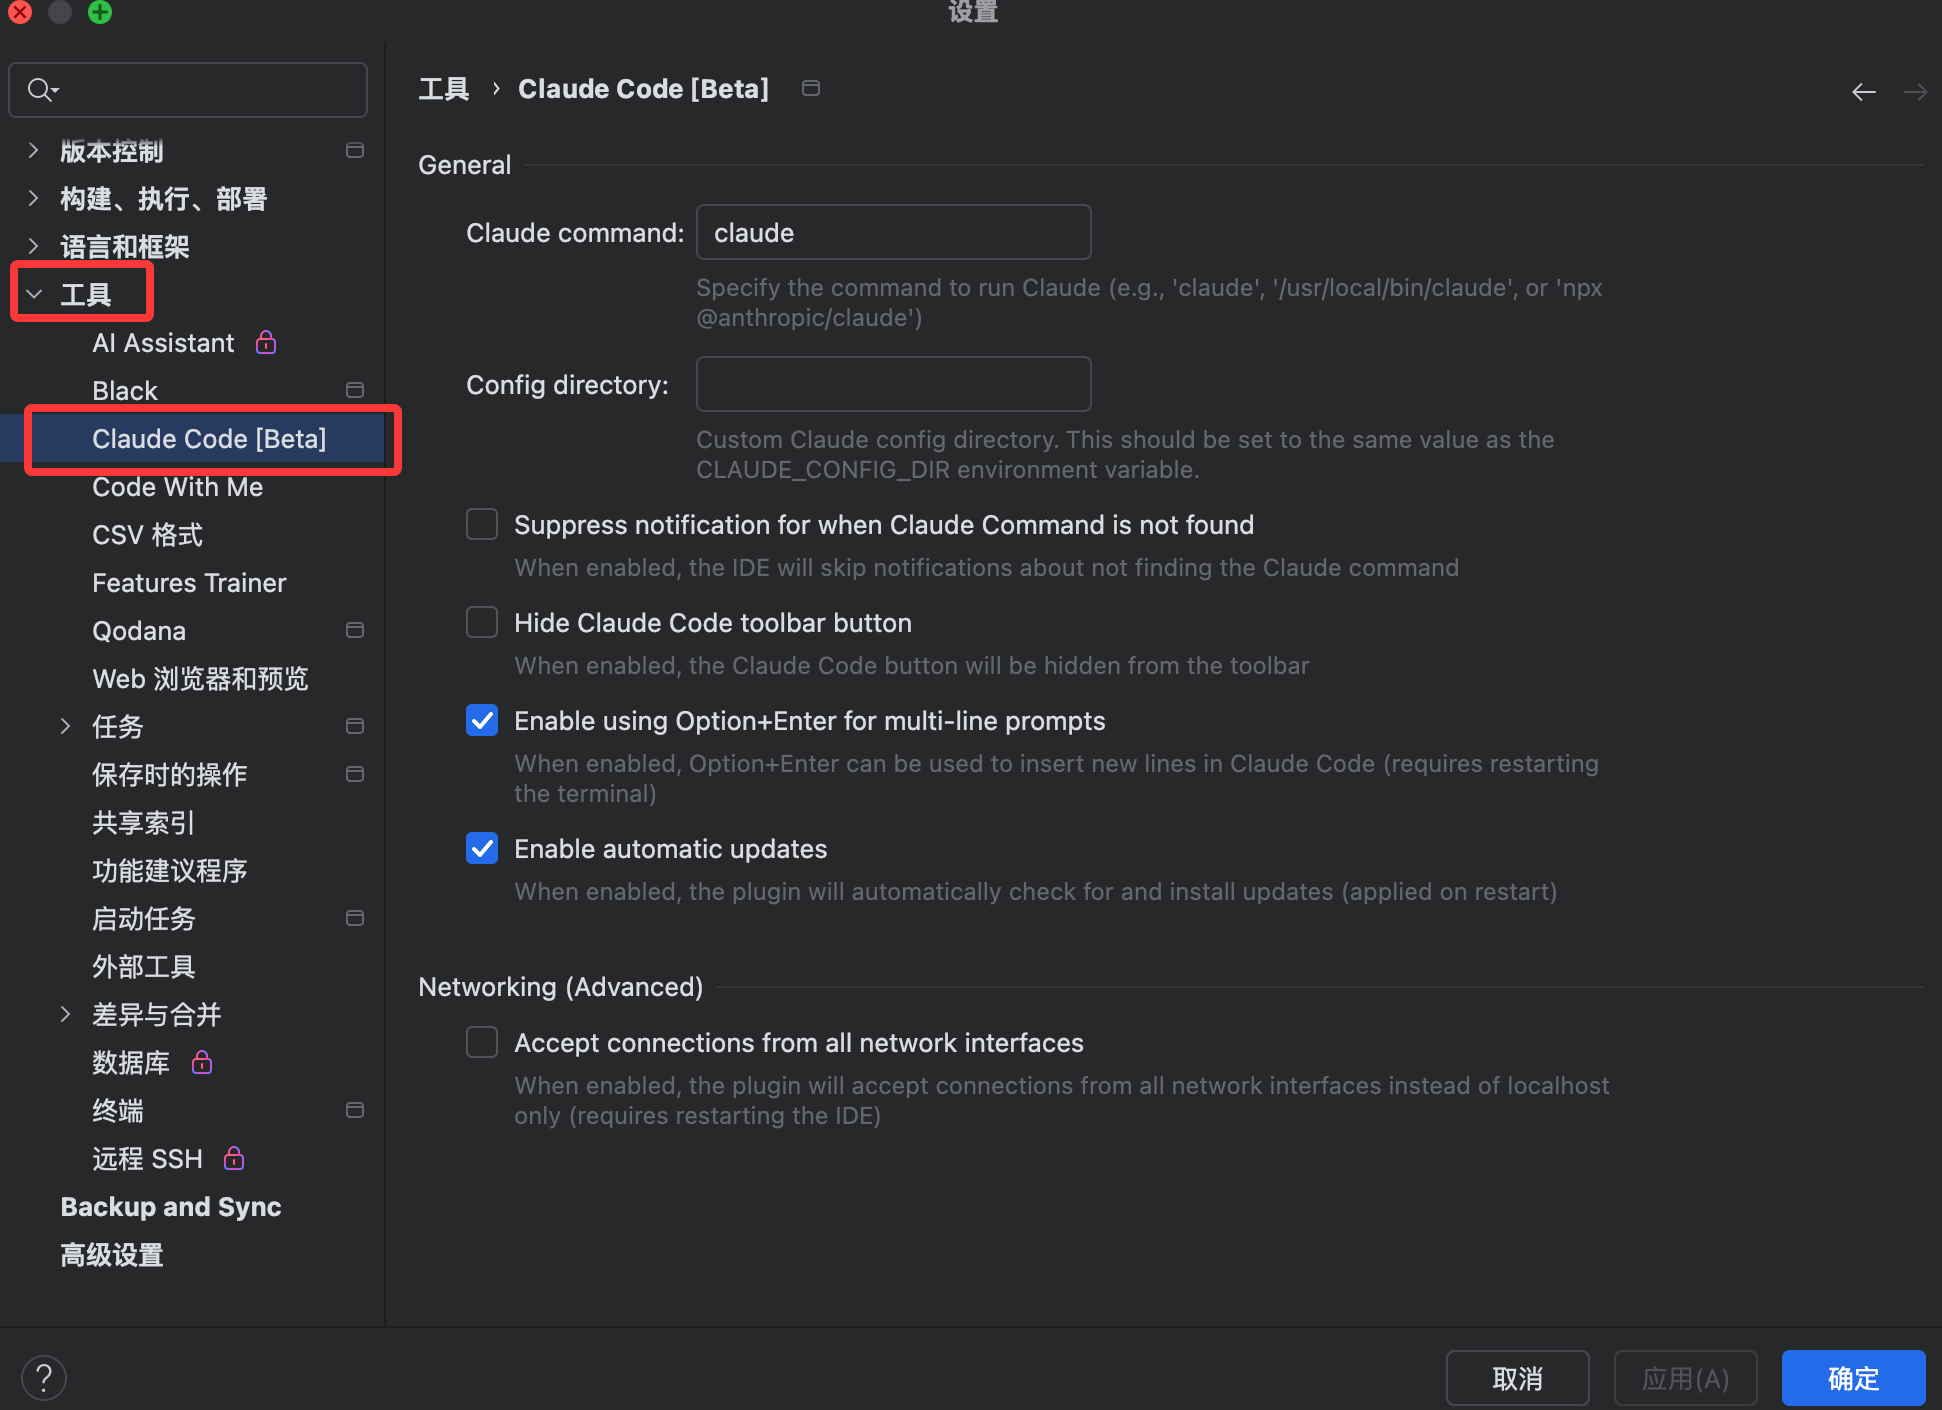Click the project-level icon beside 版本控制
Screen dimensions: 1942x1410
click(354, 150)
